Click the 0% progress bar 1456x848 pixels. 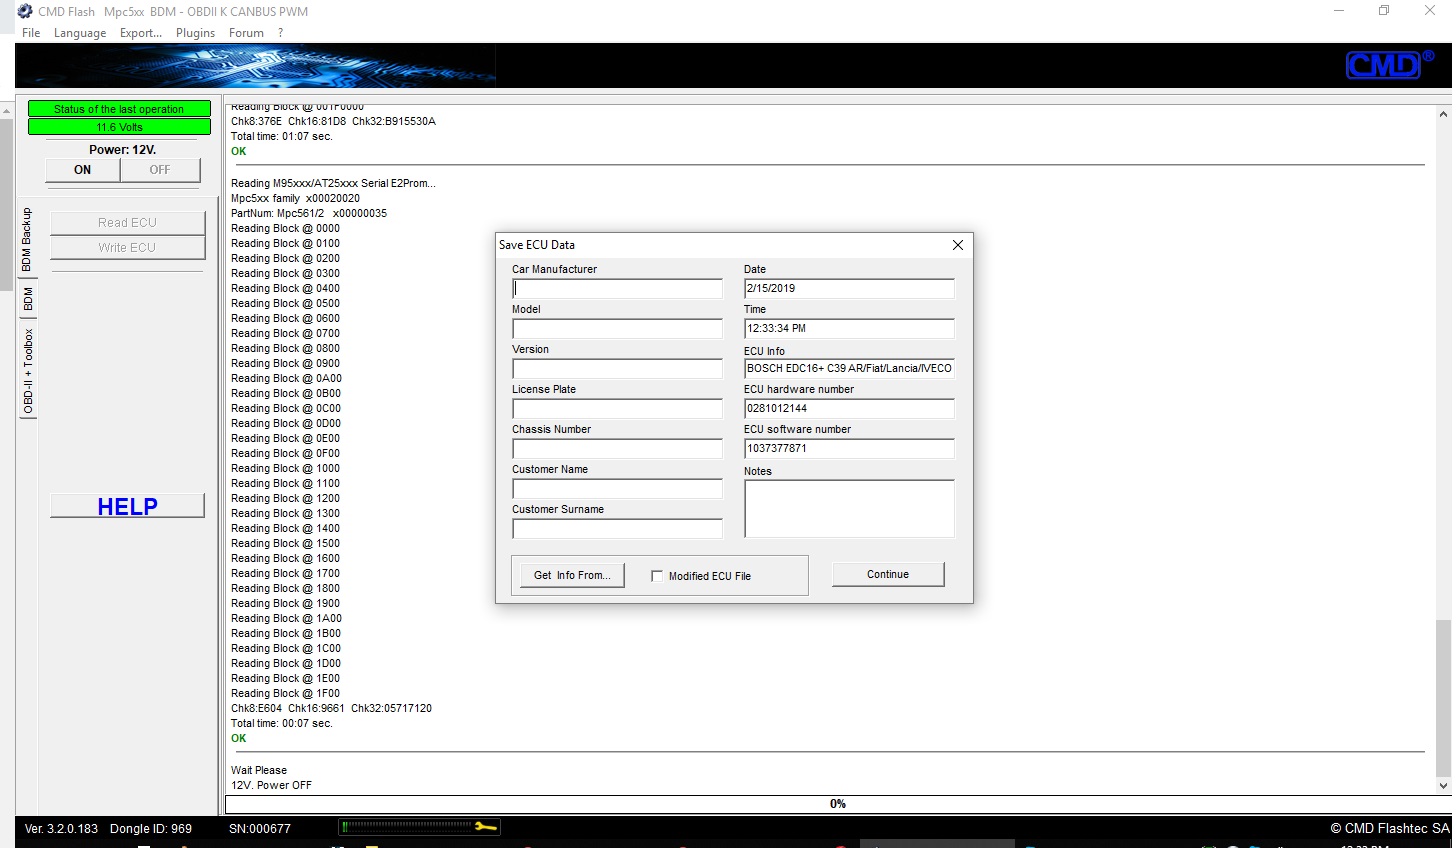(836, 804)
